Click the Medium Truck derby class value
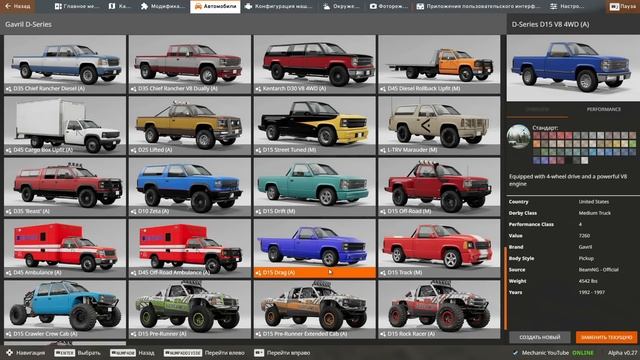The width and height of the screenshot is (640, 360). click(594, 213)
